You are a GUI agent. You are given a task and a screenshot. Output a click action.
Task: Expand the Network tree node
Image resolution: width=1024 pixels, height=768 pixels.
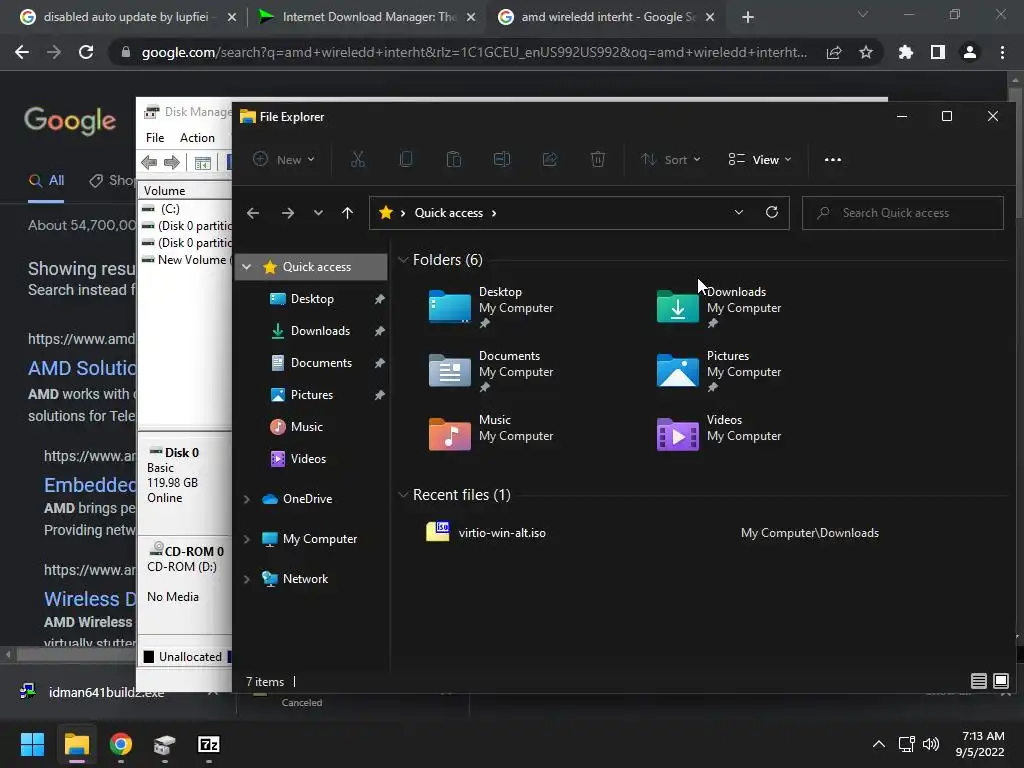[247, 579]
